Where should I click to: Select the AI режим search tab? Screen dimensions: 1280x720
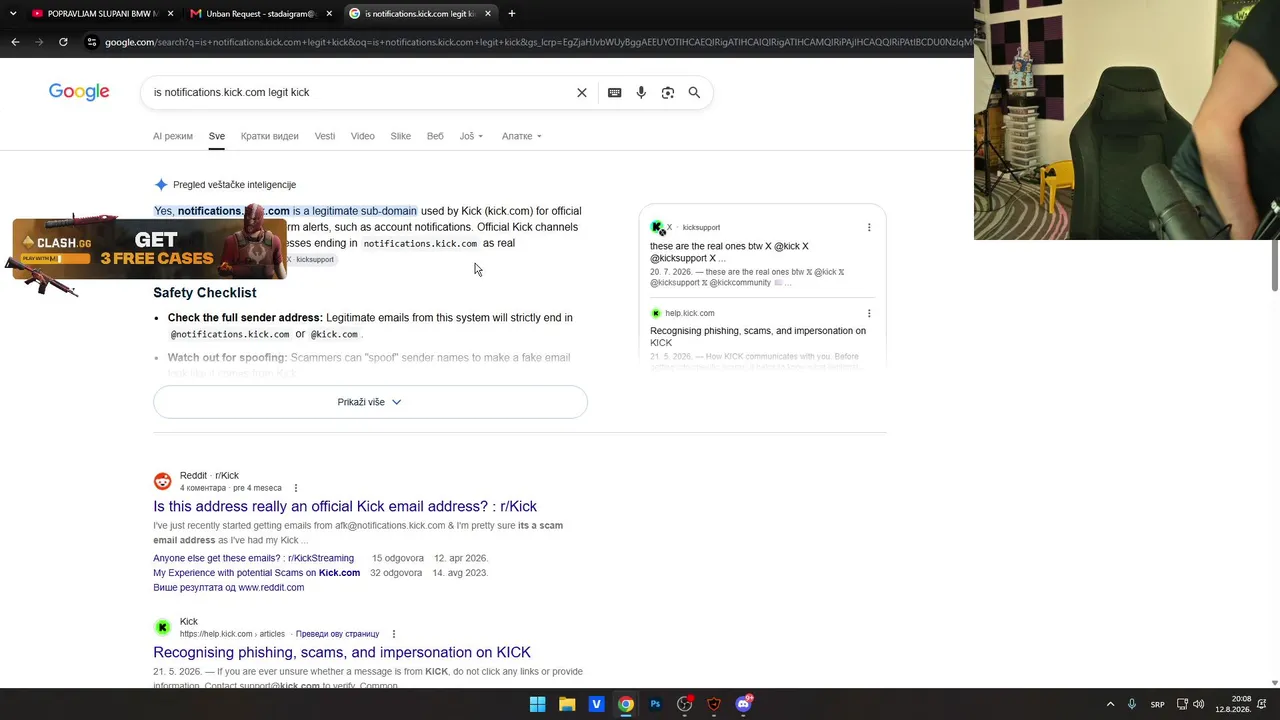(173, 136)
